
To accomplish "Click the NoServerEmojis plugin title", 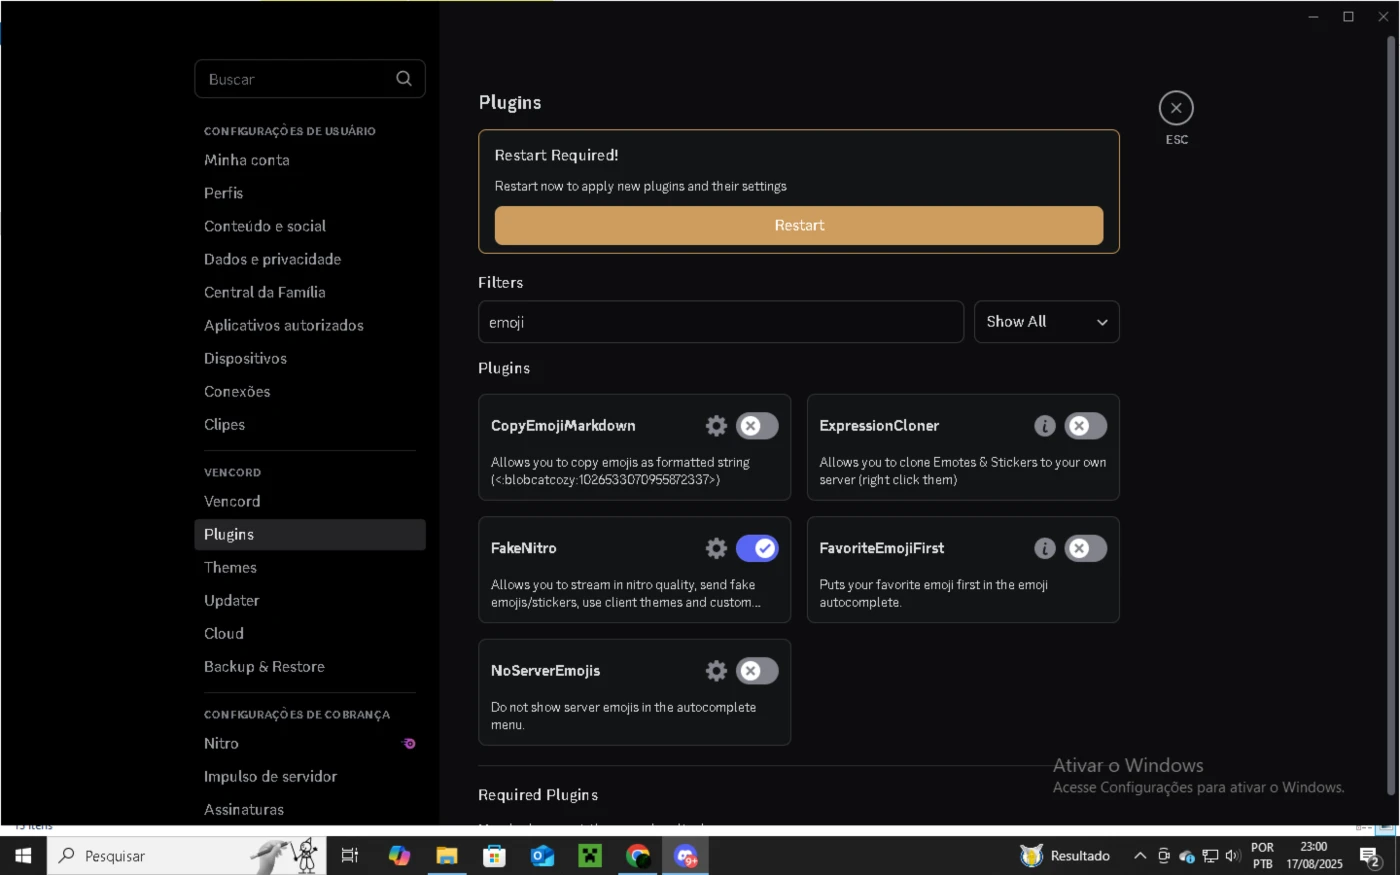I will pos(546,671).
